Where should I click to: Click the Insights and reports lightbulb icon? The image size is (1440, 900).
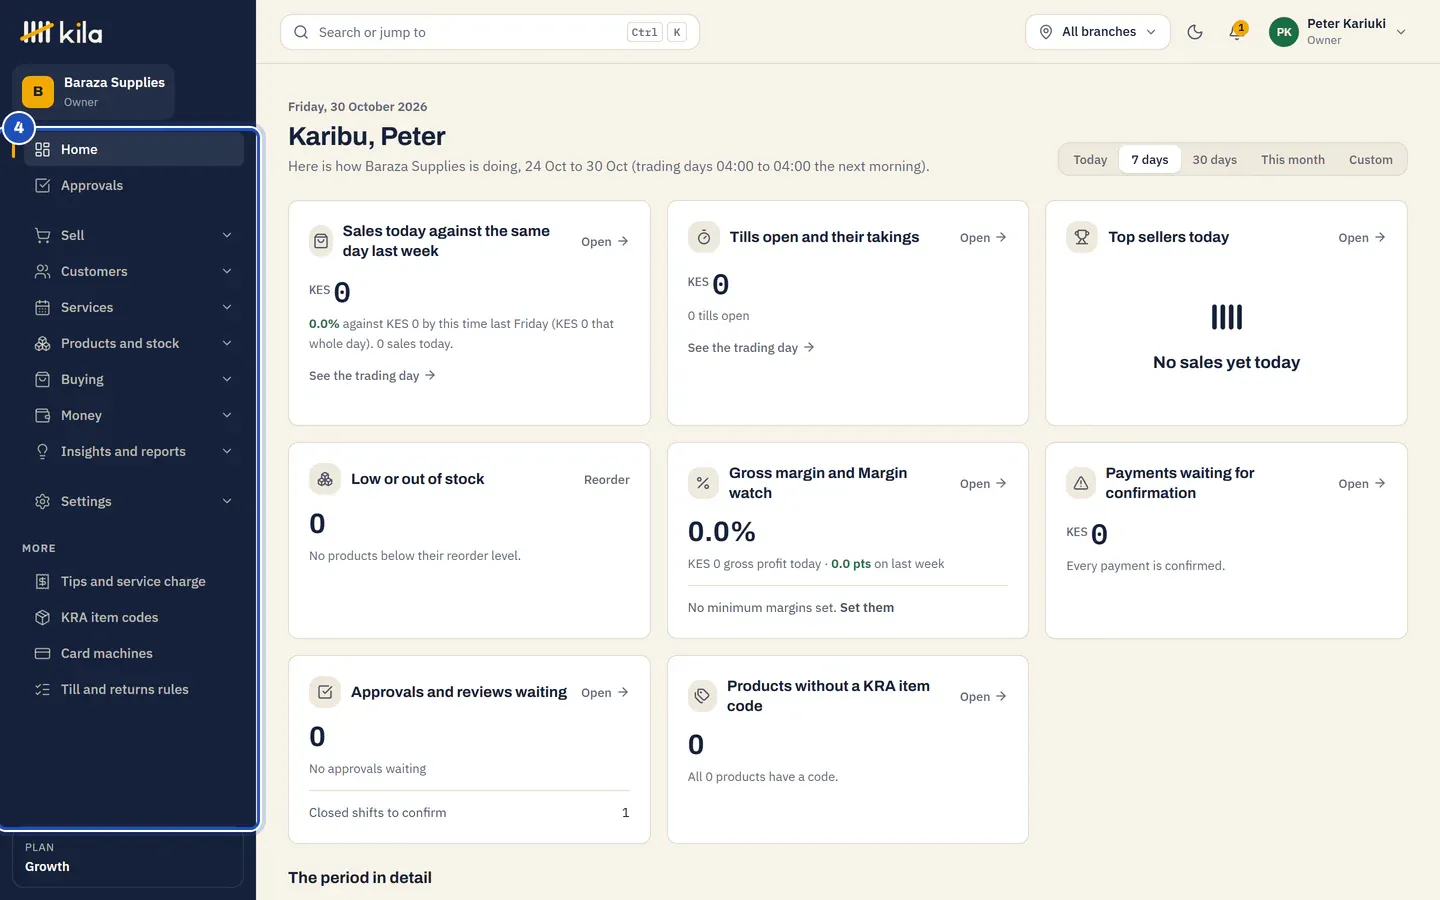coord(42,451)
